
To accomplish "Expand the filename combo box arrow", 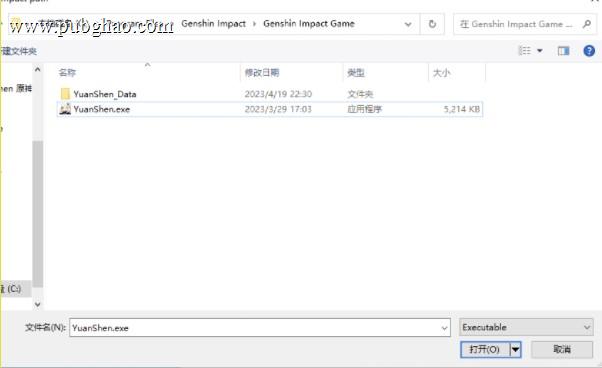I will pos(444,328).
